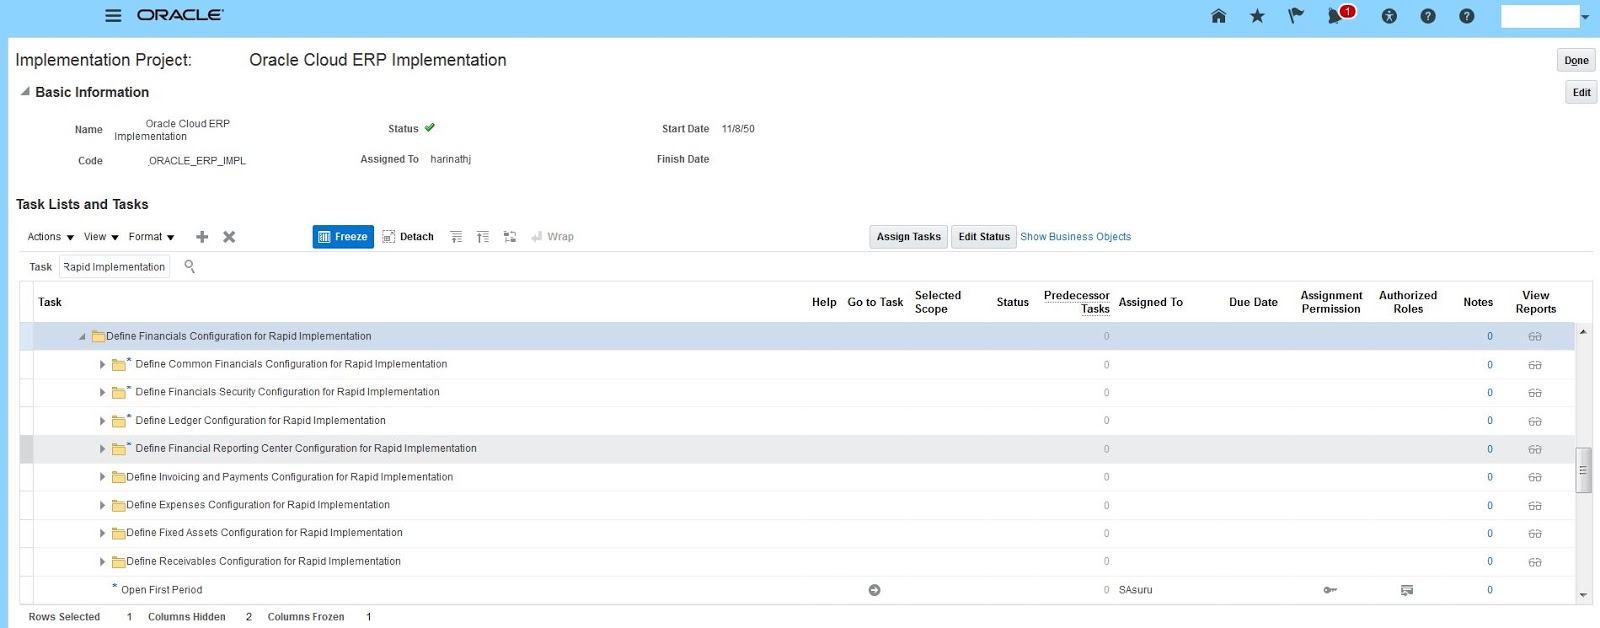Click the table scrollbar up arrow
Viewport: 1600px width, 628px height.
point(1583,331)
